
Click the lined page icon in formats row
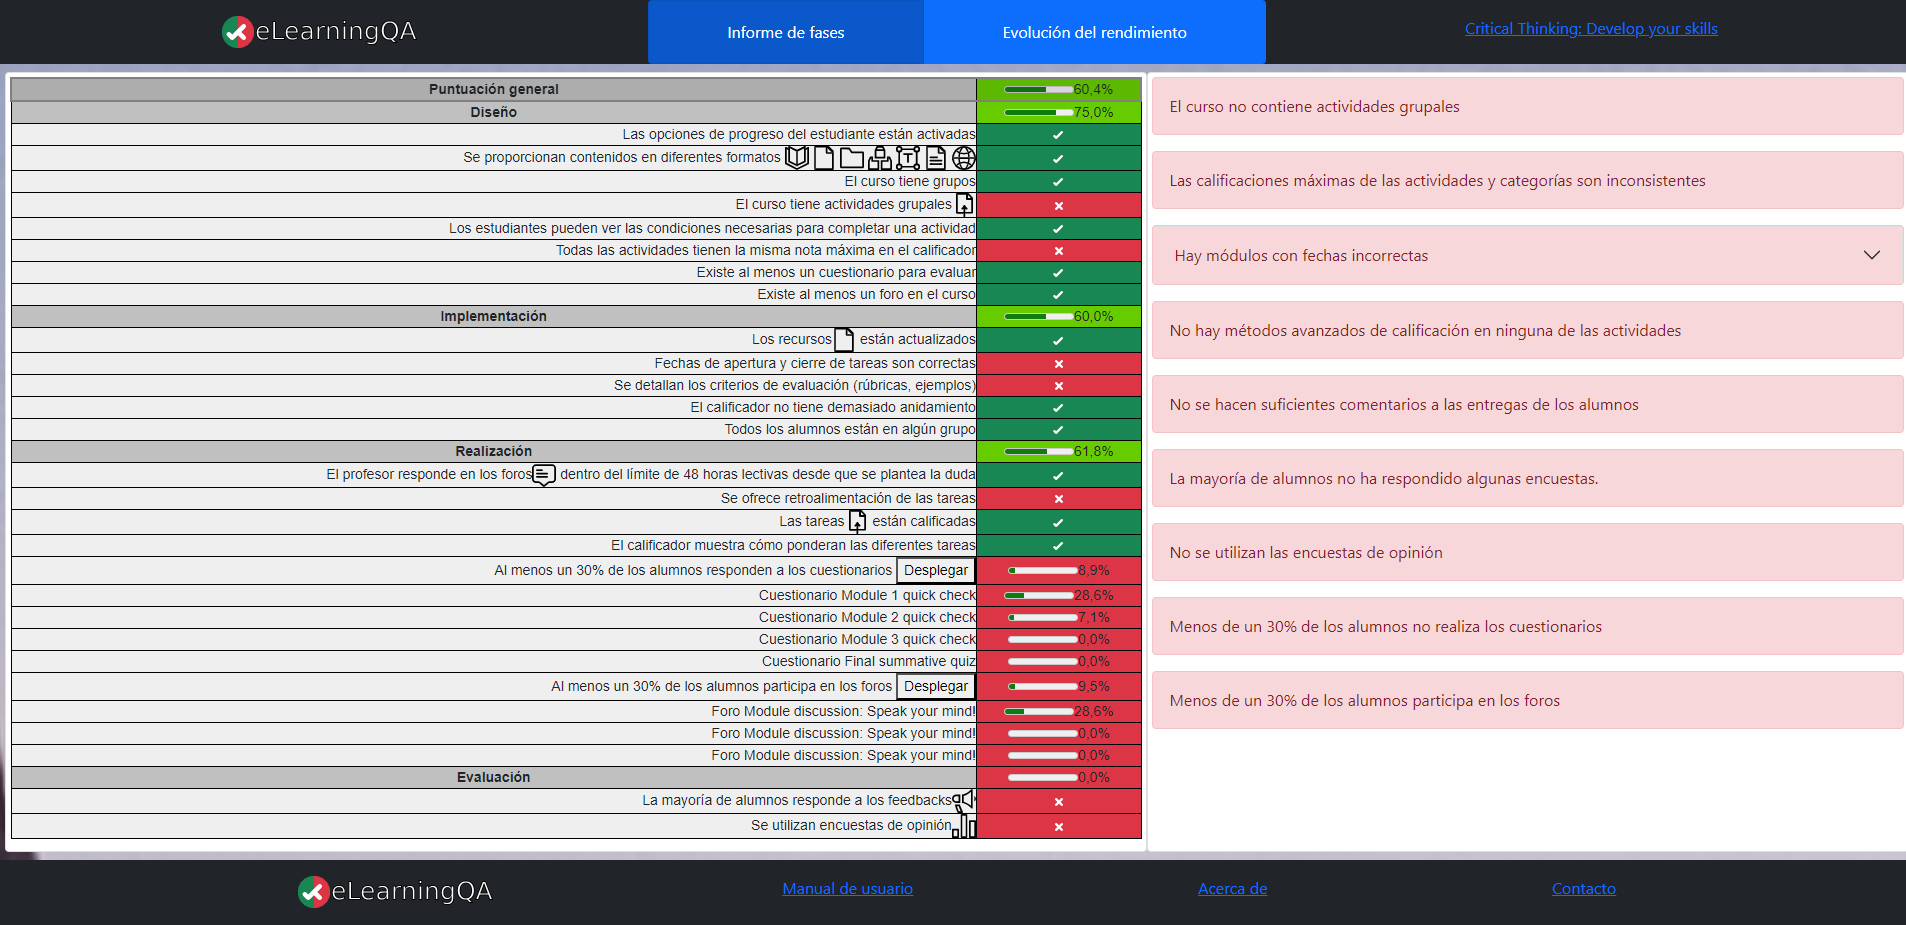936,158
